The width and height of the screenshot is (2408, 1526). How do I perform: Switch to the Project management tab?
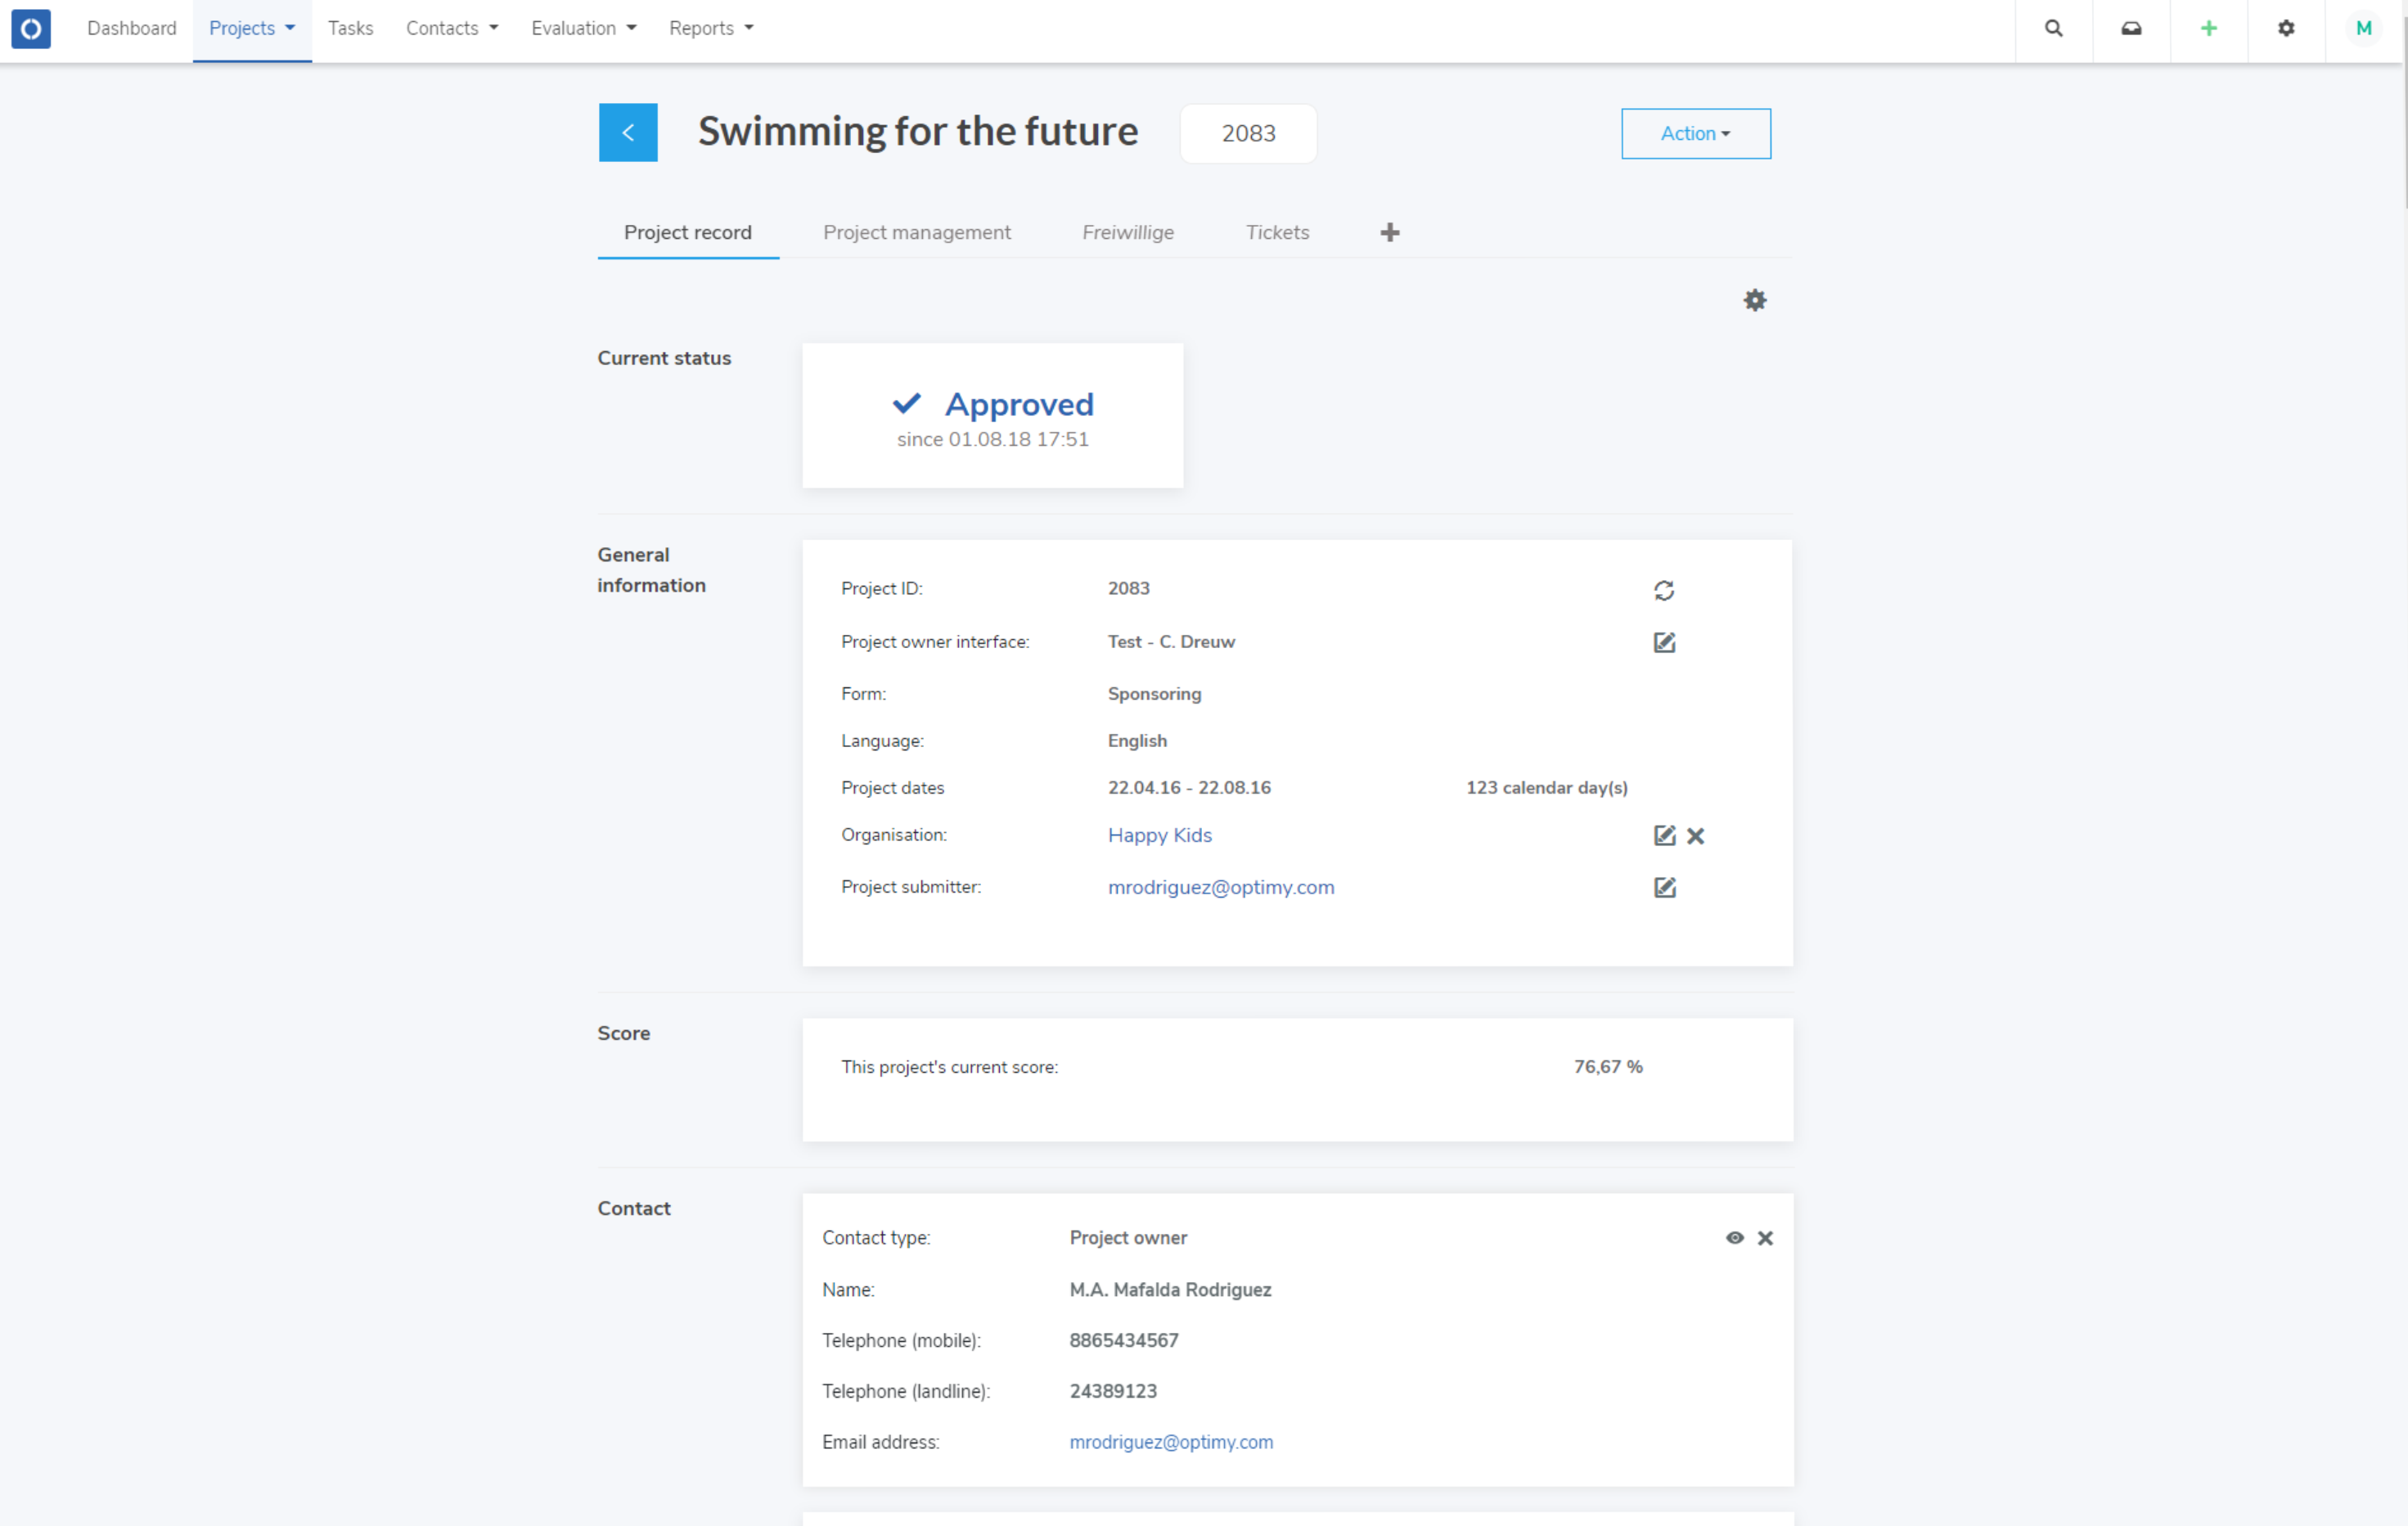click(916, 232)
